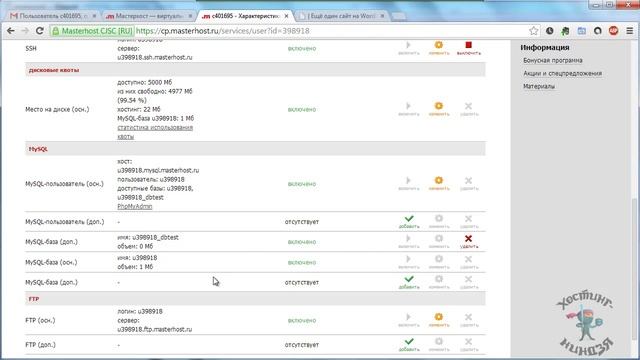Open promotions and special offers link
The image size is (640, 360).
[x=562, y=73]
